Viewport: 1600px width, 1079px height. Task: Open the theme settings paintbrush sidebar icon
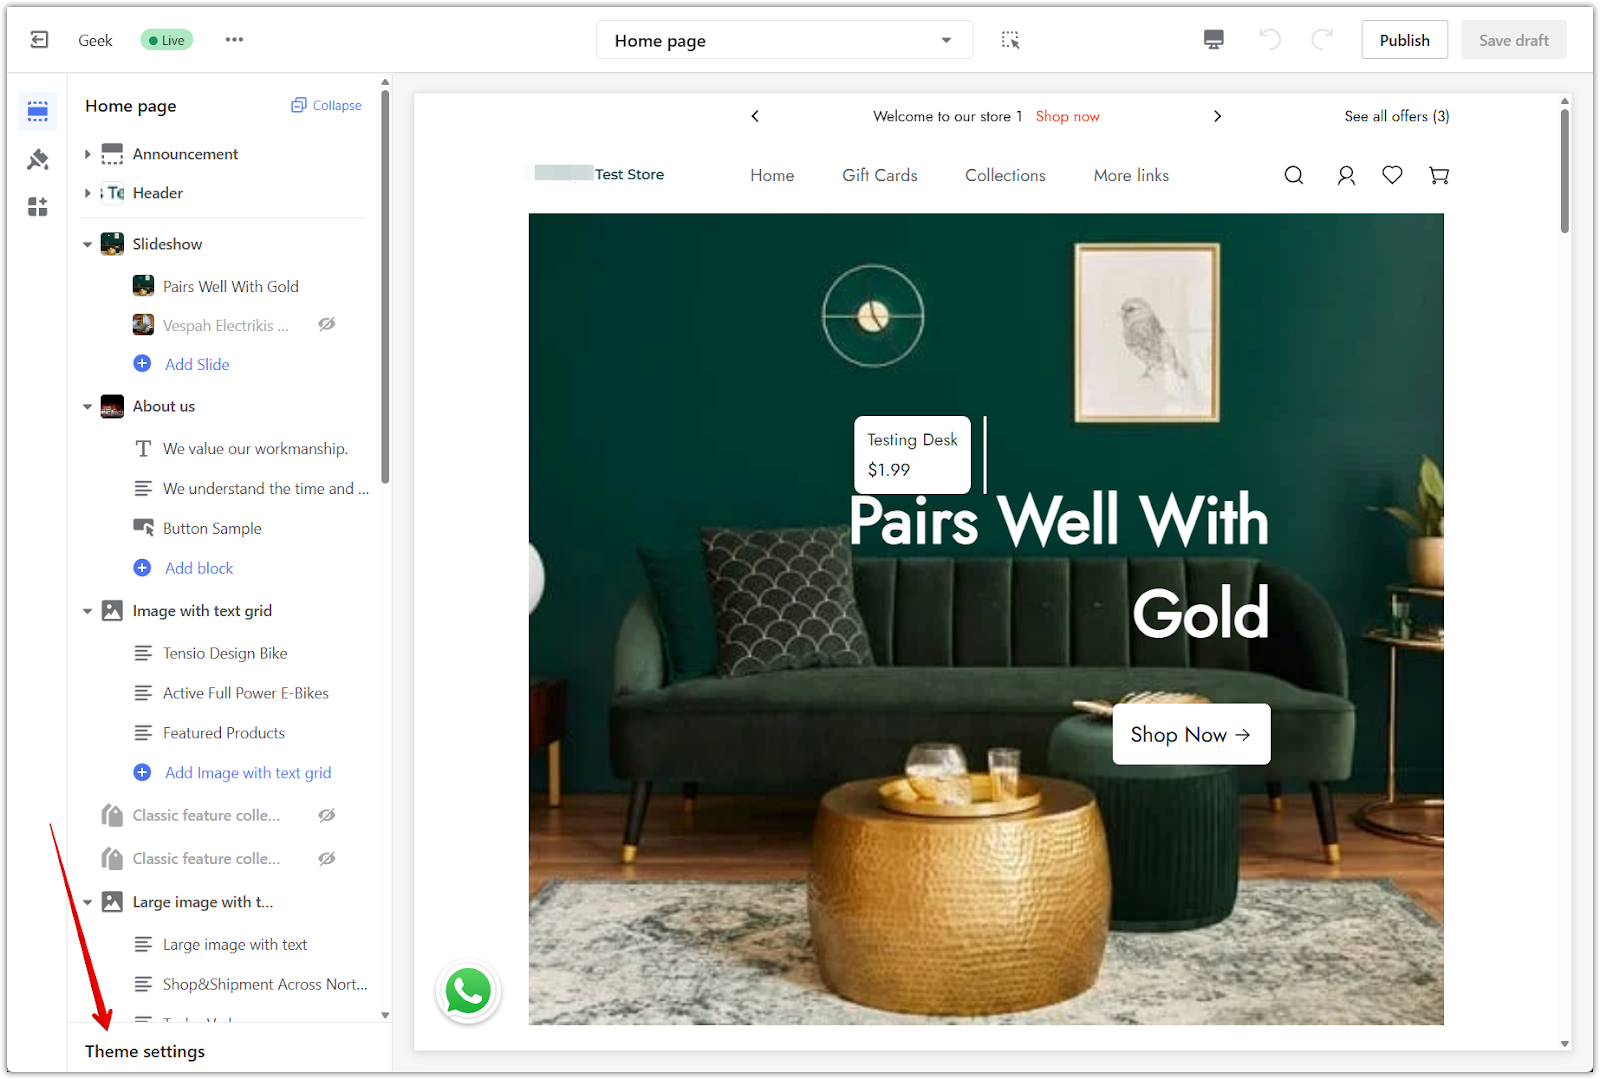[38, 159]
